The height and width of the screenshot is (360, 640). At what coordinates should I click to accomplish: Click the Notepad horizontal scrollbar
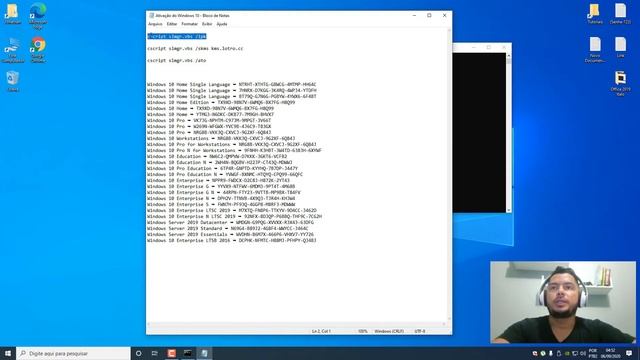[296, 324]
